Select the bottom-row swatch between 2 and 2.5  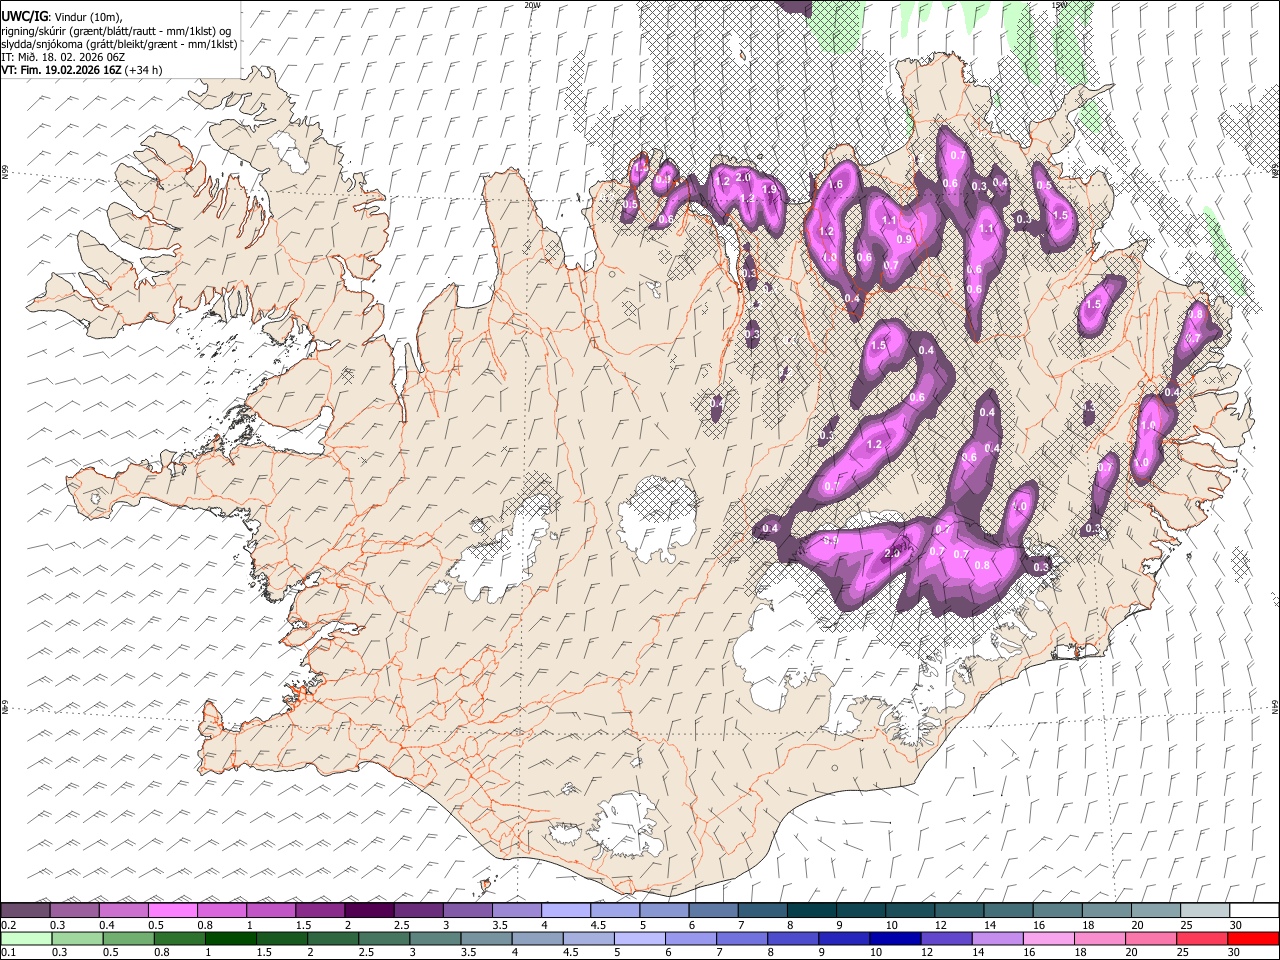coord(333,938)
